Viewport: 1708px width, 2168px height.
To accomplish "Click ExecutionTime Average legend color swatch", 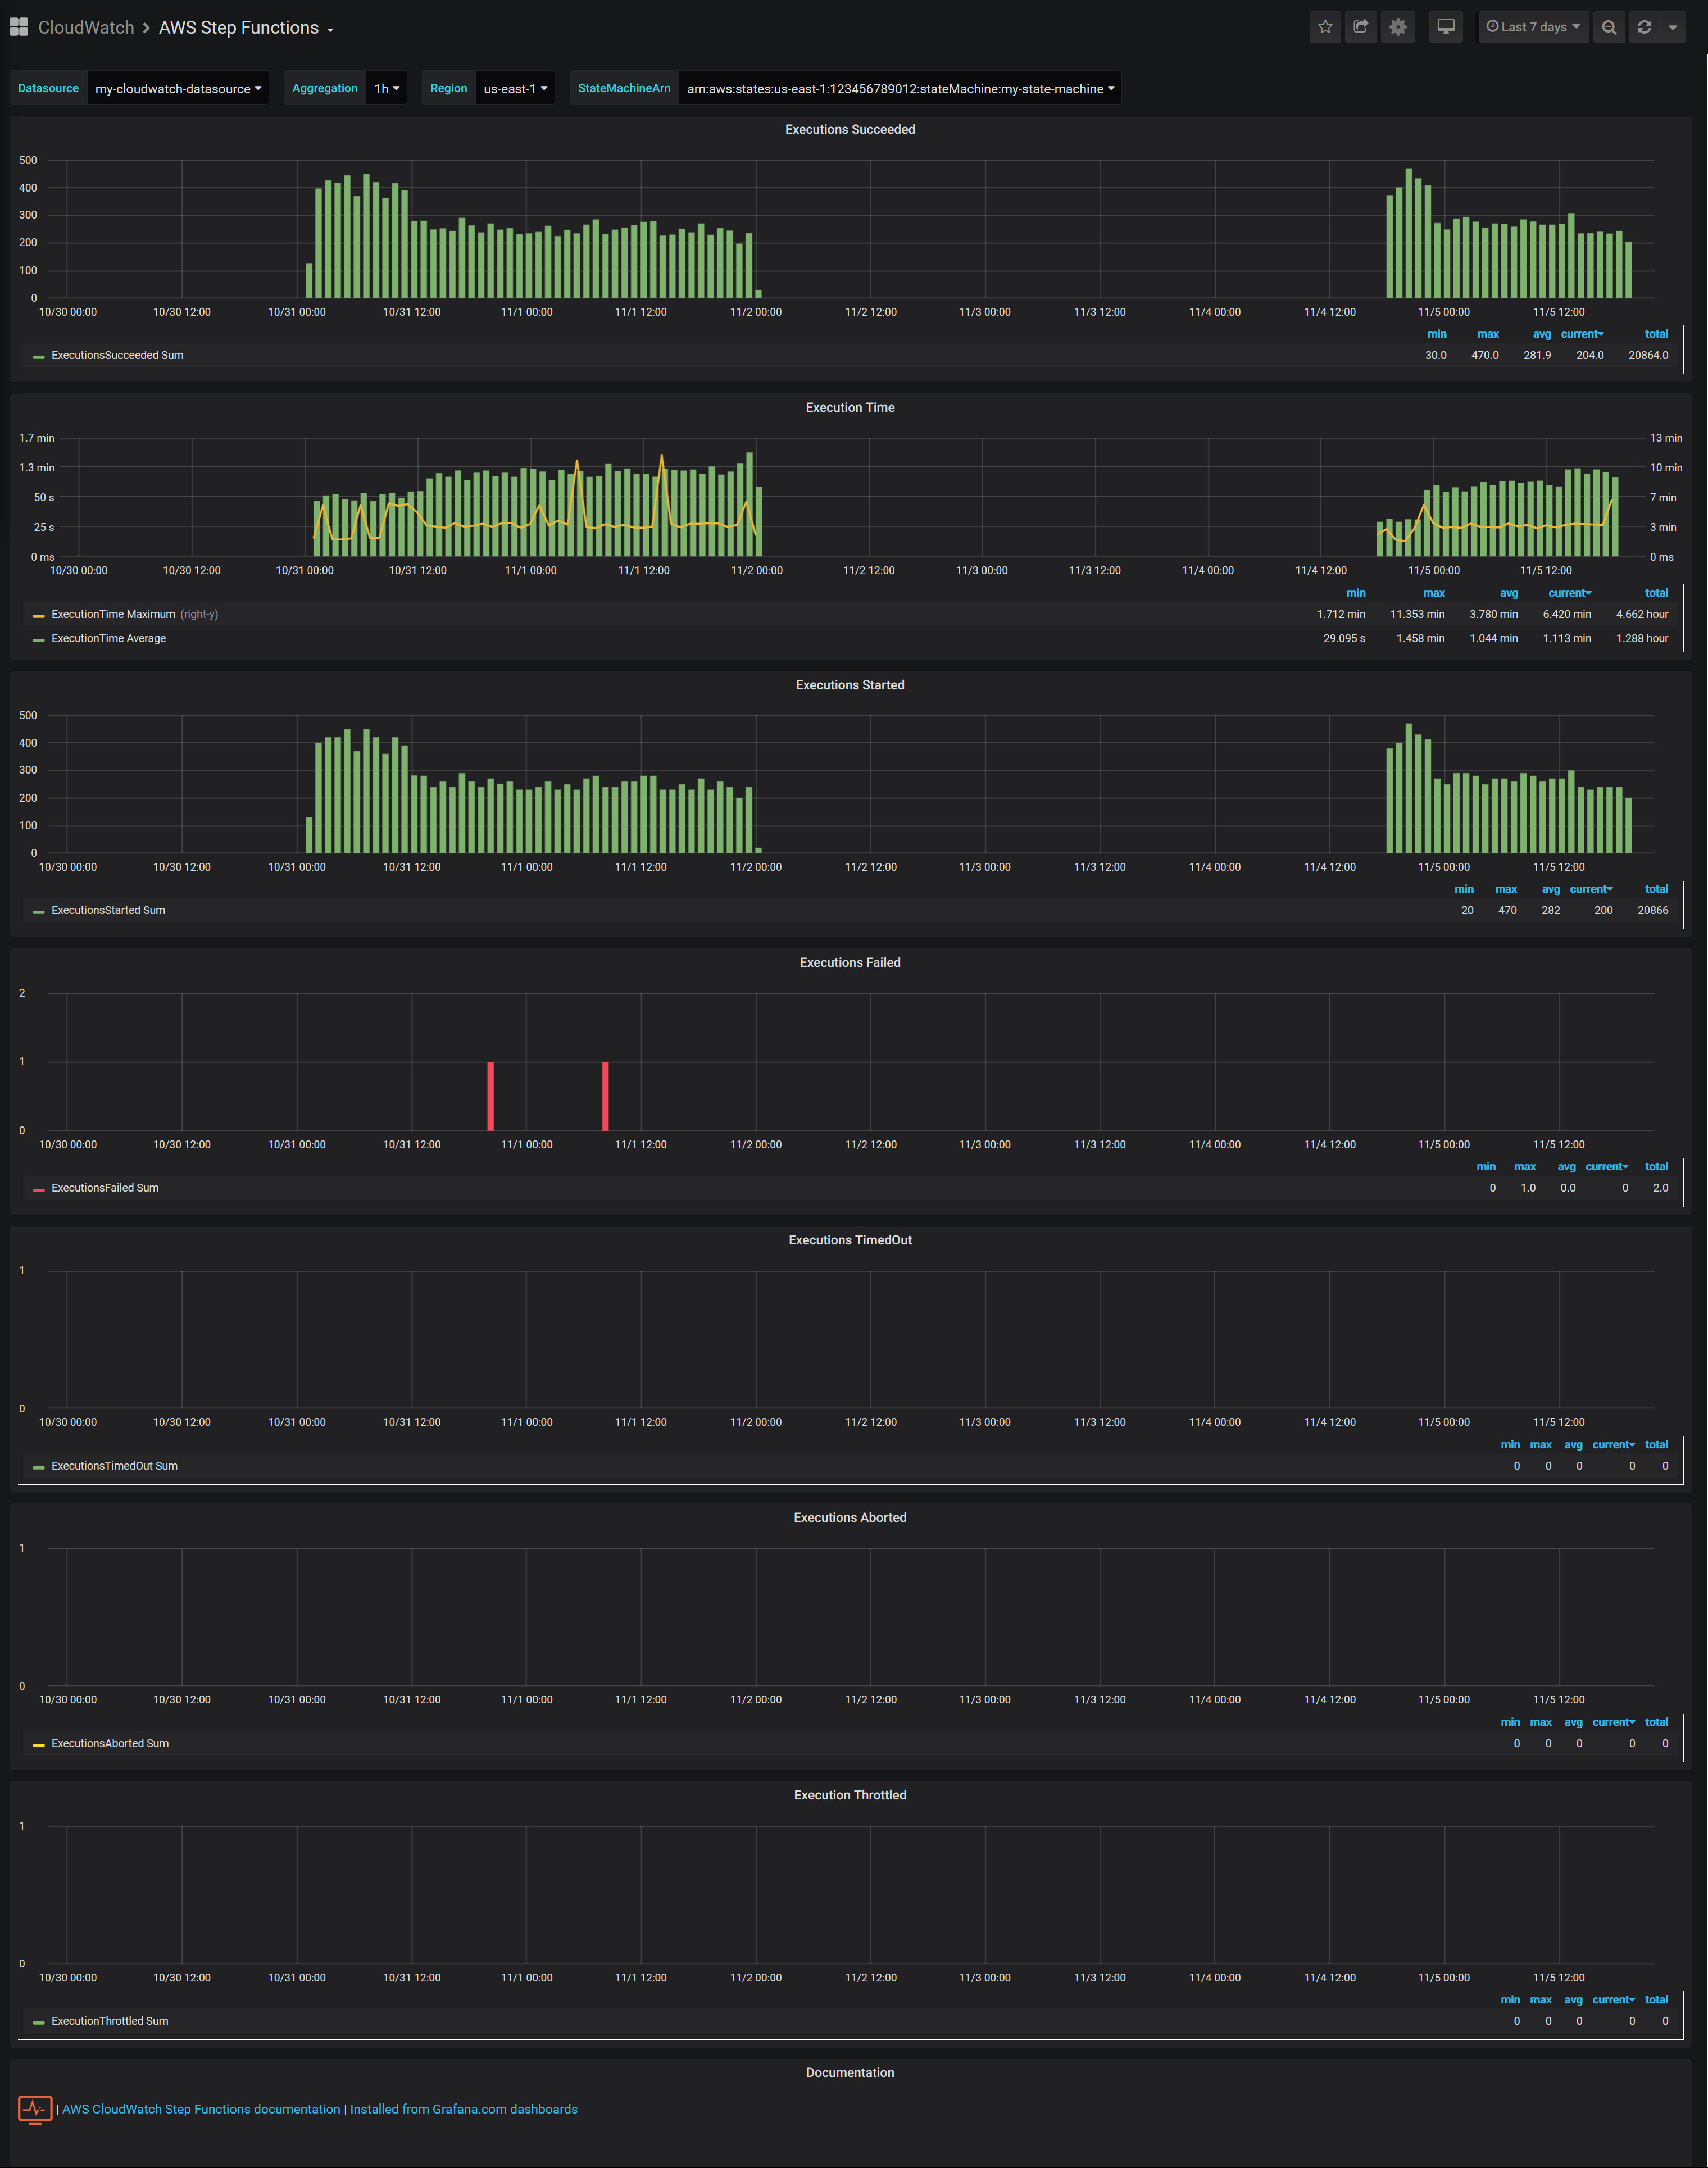I will [38, 639].
